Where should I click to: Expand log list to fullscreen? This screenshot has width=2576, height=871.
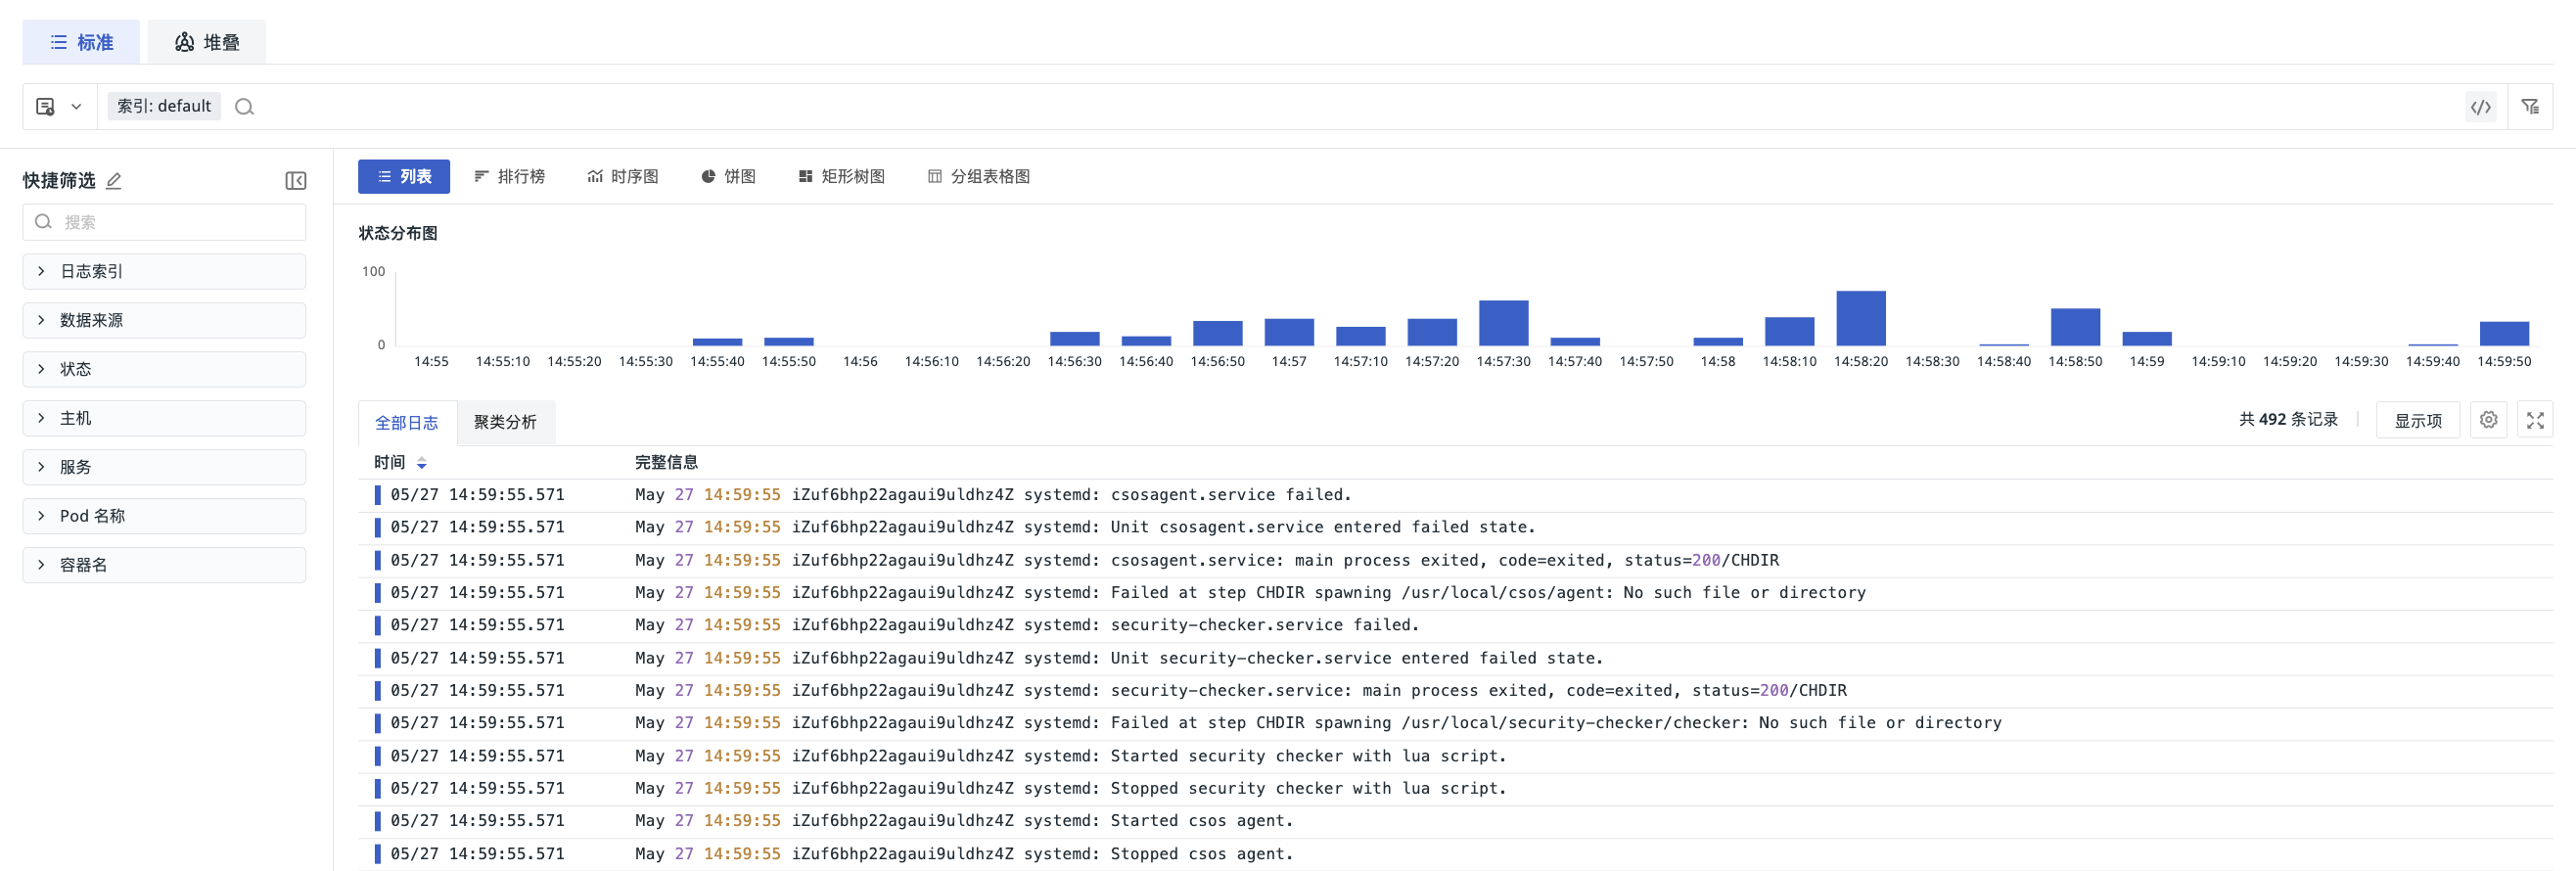2535,420
